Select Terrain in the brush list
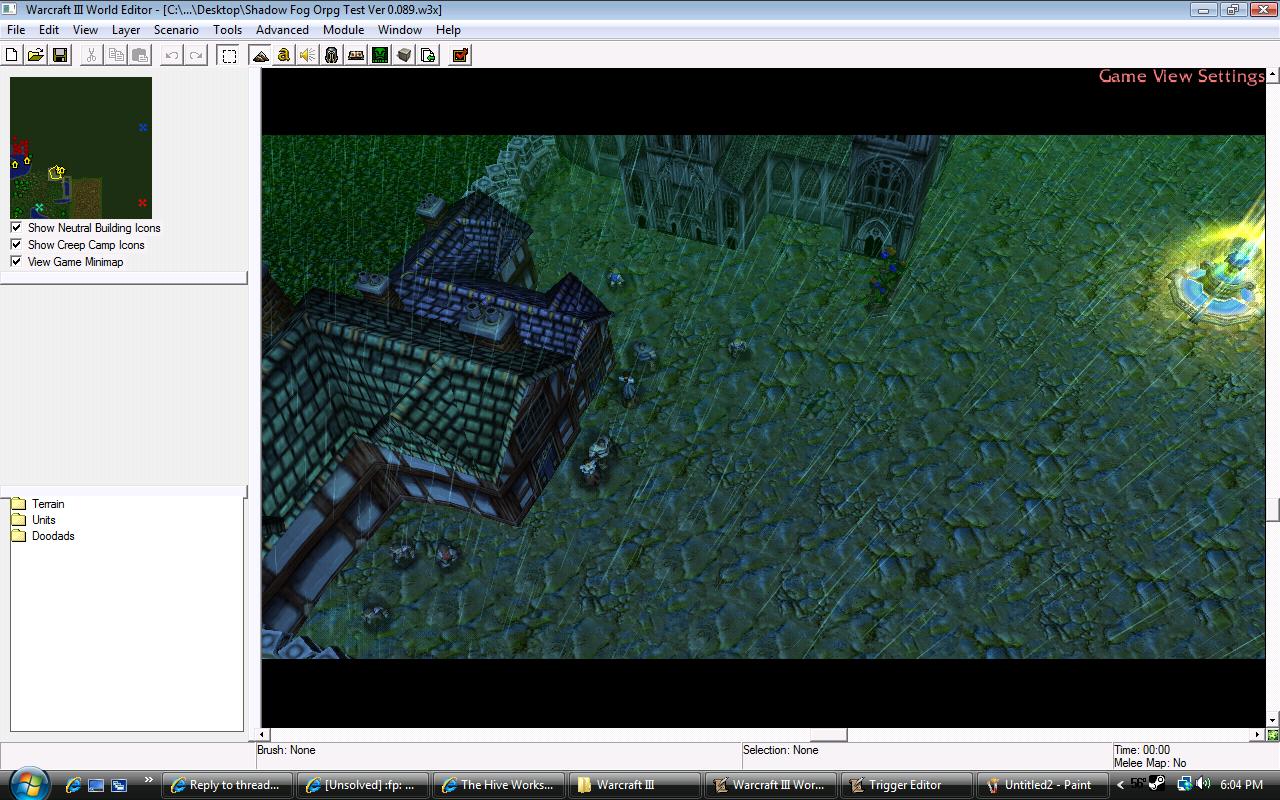 [48, 504]
